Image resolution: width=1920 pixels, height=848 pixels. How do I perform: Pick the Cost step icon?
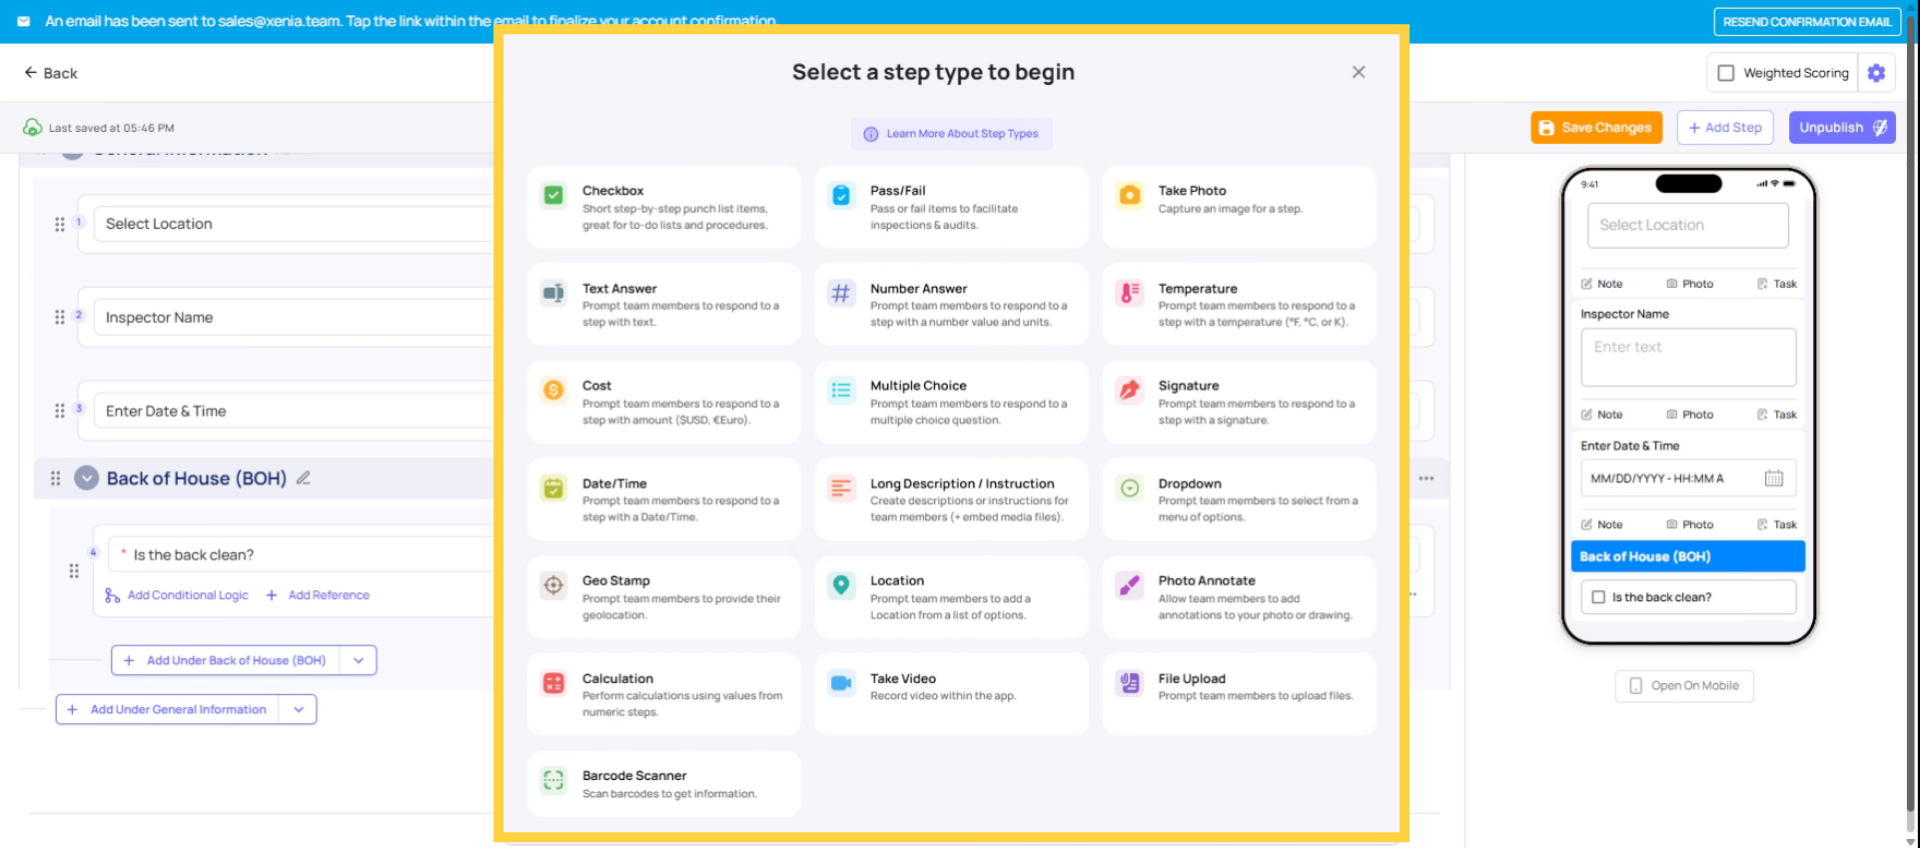coord(553,390)
